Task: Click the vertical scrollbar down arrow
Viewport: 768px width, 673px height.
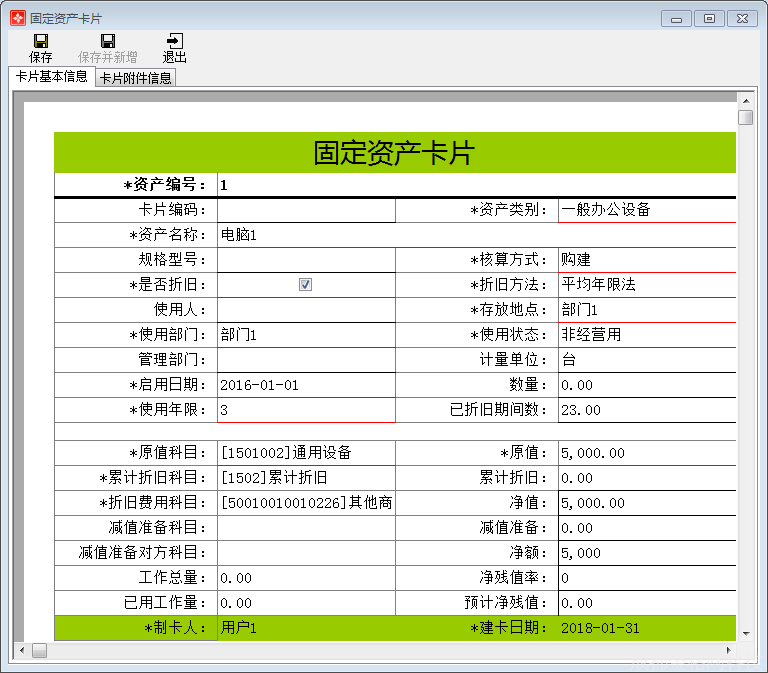Action: (745, 633)
